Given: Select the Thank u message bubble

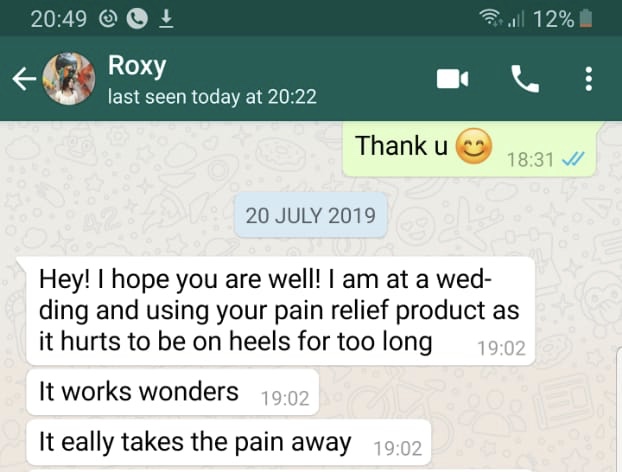Looking at the screenshot, I should pos(469,149).
